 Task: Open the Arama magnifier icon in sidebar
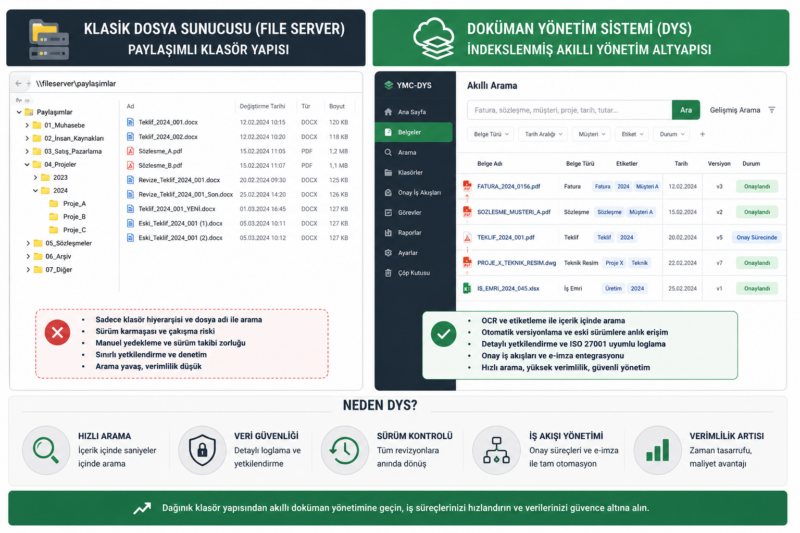coord(388,153)
